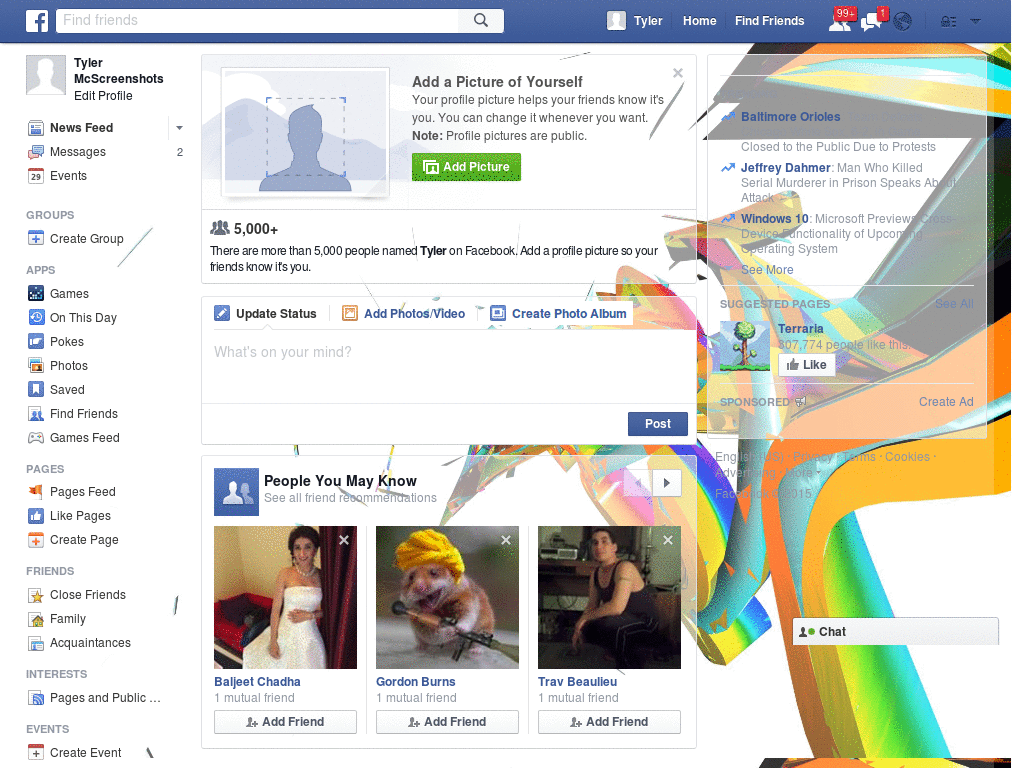Click the Games app icon
This screenshot has height=768, width=1024.
[36, 293]
